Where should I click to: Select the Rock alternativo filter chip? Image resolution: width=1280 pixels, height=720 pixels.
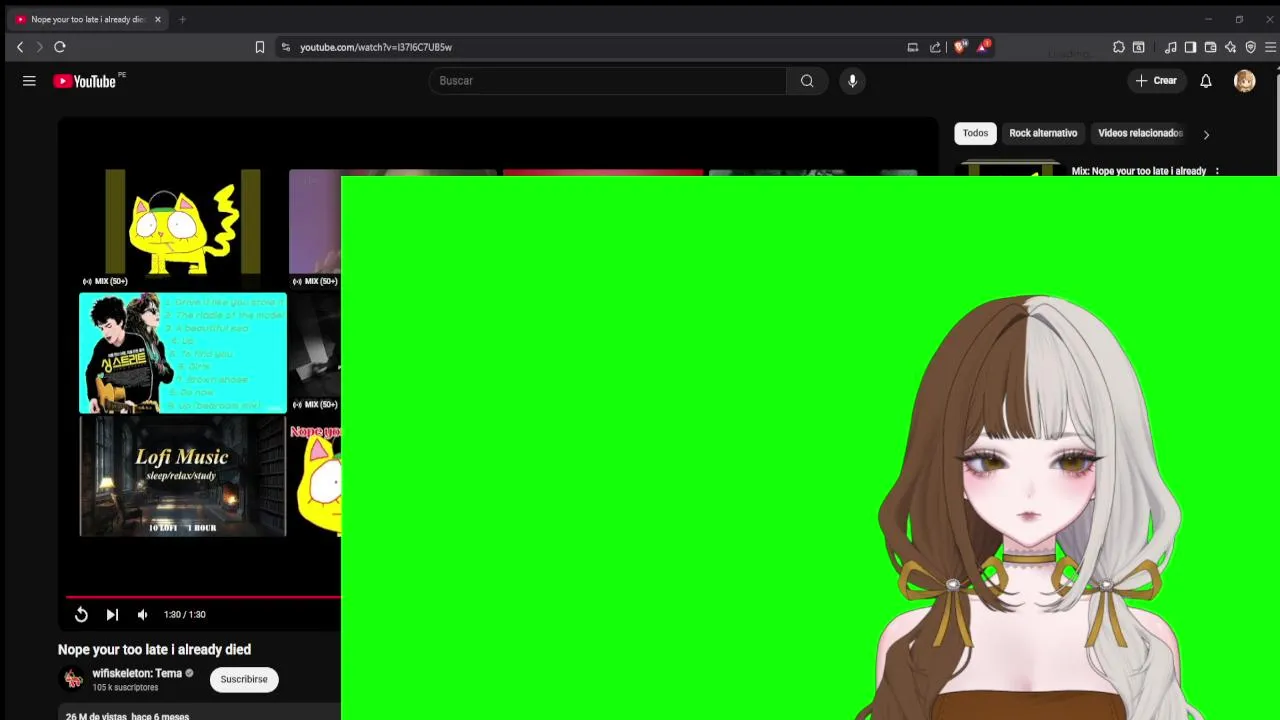tap(1043, 133)
